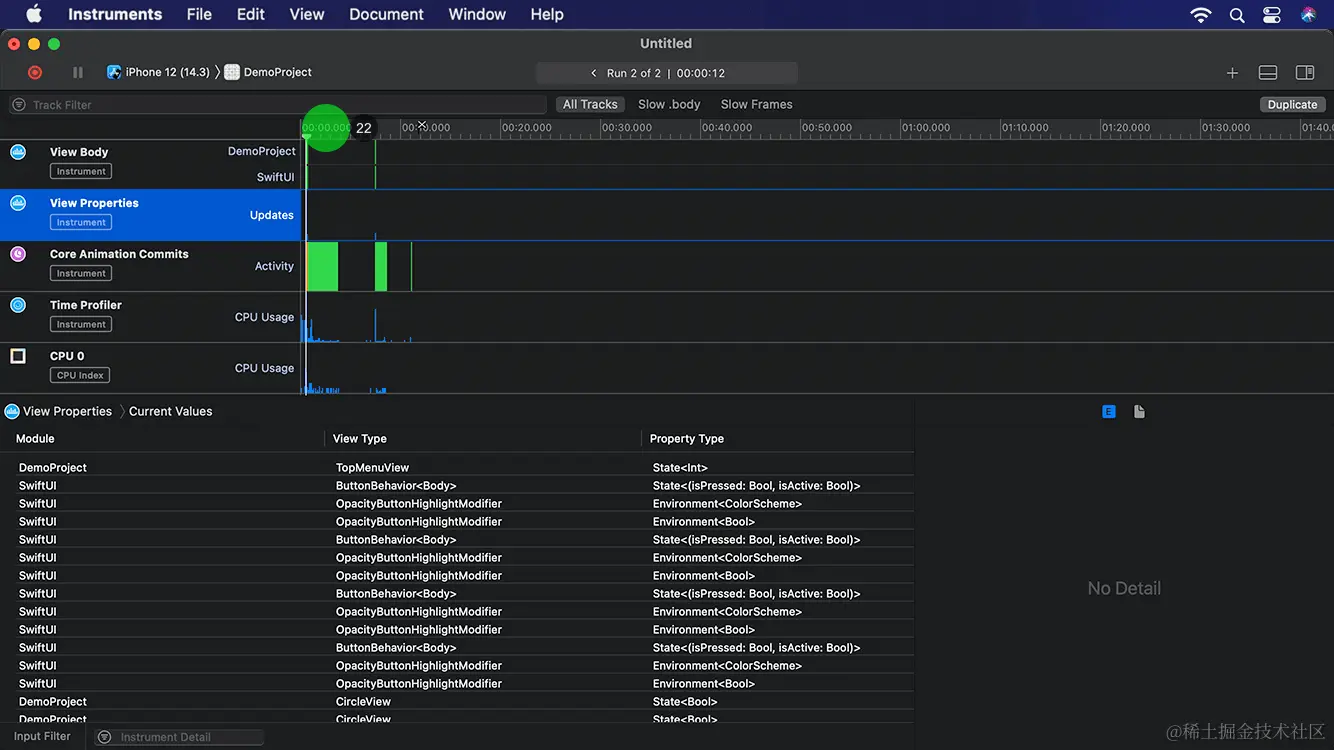Open the Edit menu
This screenshot has height=750, width=1334.
click(x=251, y=14)
